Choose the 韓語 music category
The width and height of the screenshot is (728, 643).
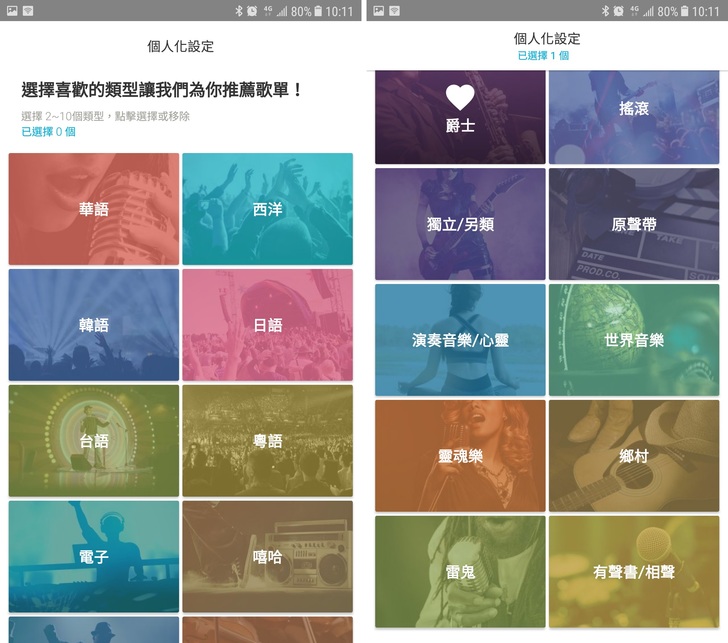(93, 325)
